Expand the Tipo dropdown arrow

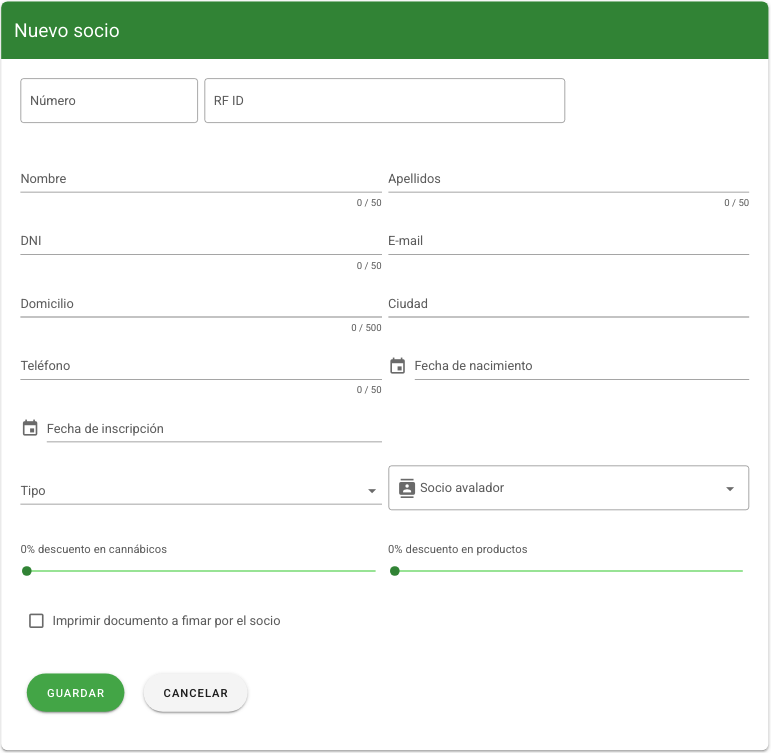tap(372, 491)
